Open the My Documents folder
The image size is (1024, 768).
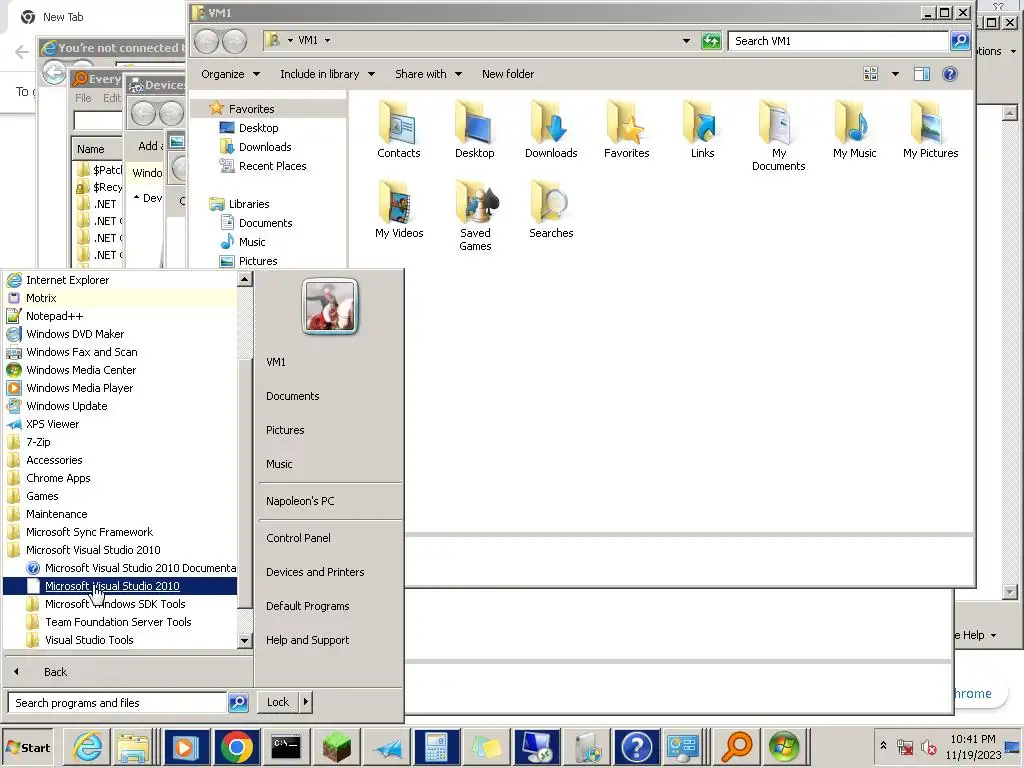[778, 136]
